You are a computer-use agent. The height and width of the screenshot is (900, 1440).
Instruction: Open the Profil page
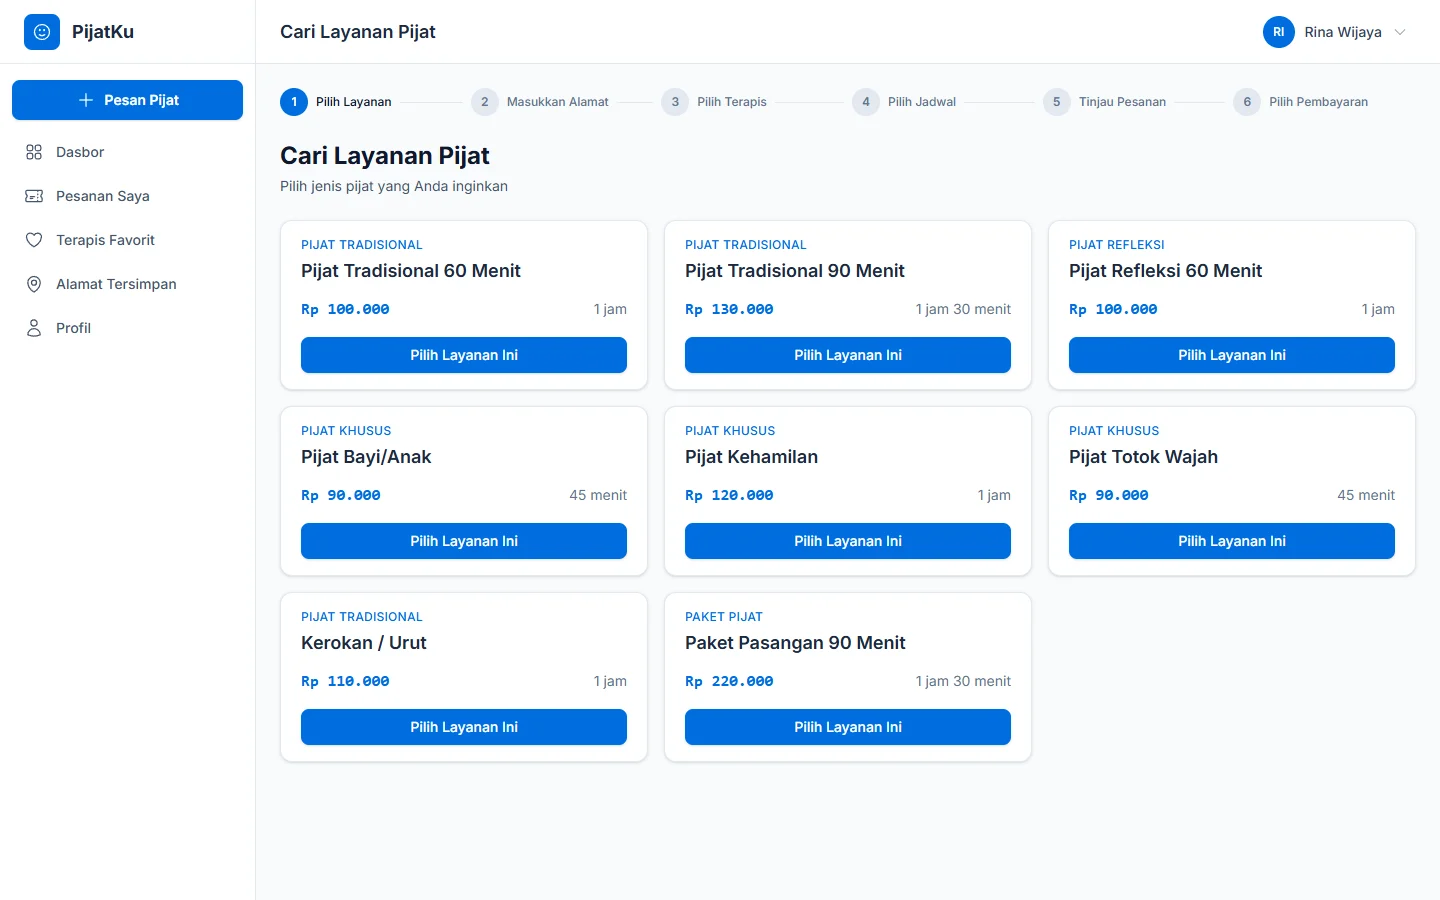click(x=128, y=328)
